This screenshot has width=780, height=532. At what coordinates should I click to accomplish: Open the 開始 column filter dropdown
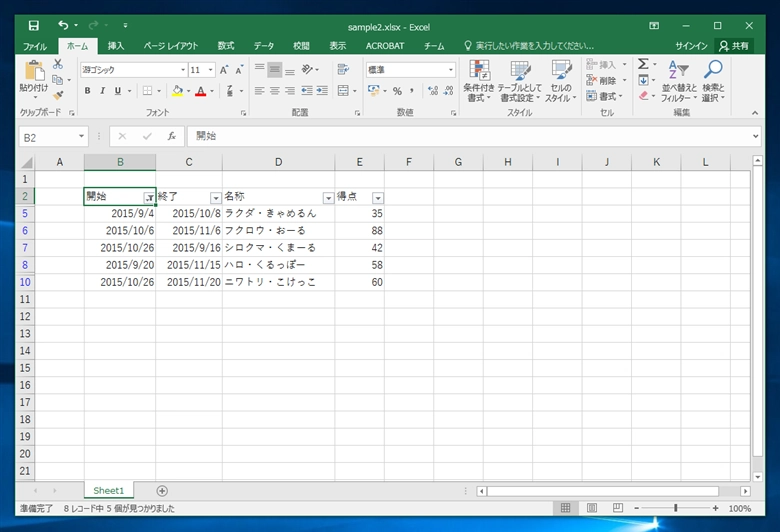[149, 198]
